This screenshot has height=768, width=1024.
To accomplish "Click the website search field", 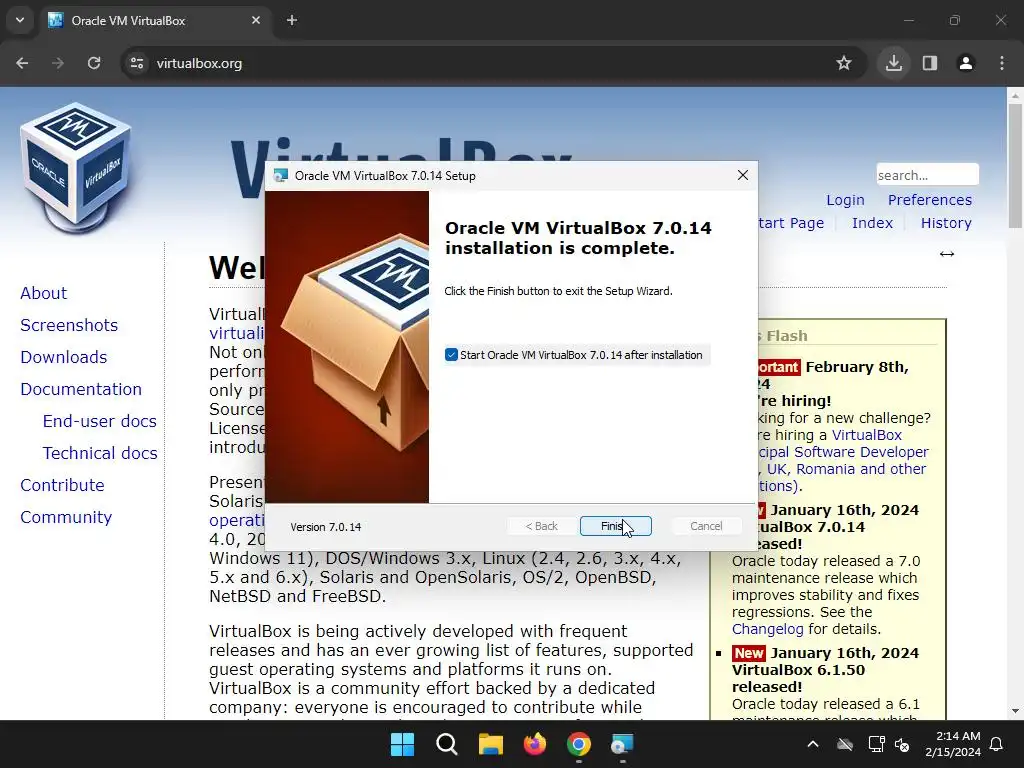I will (x=927, y=175).
